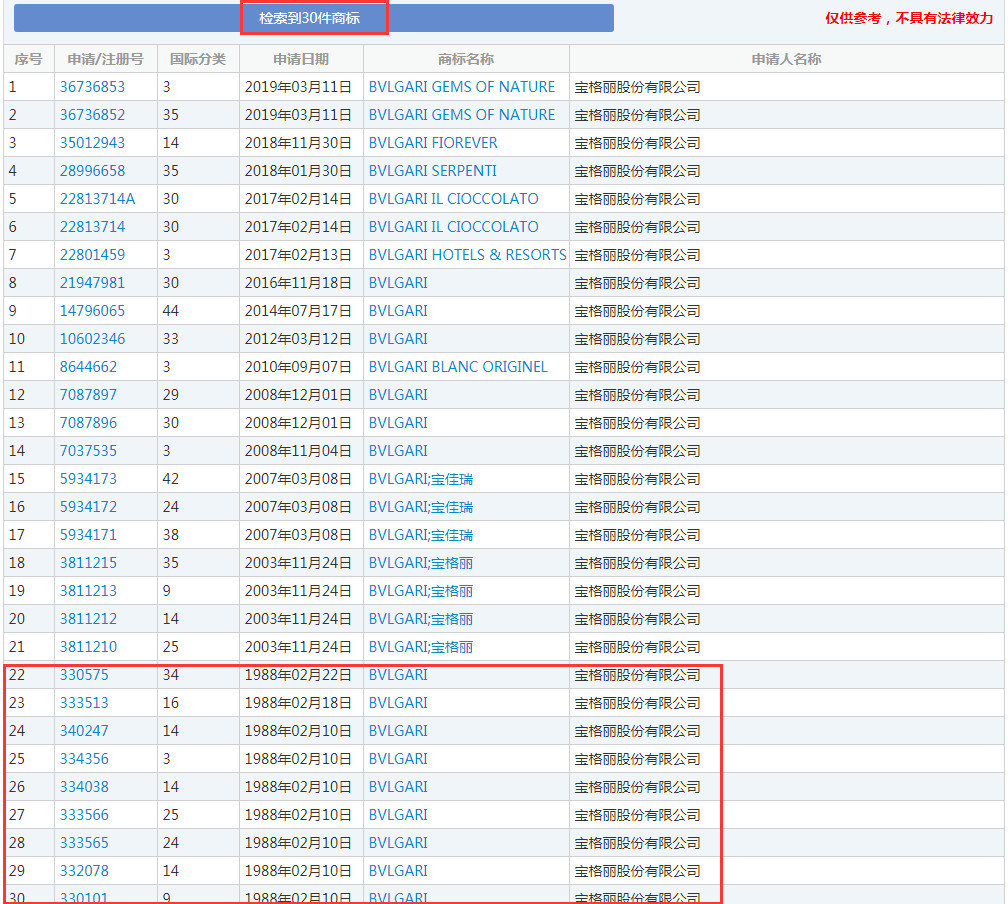Click the 申请日期 column header
This screenshot has height=904, width=1008.
pos(300,59)
